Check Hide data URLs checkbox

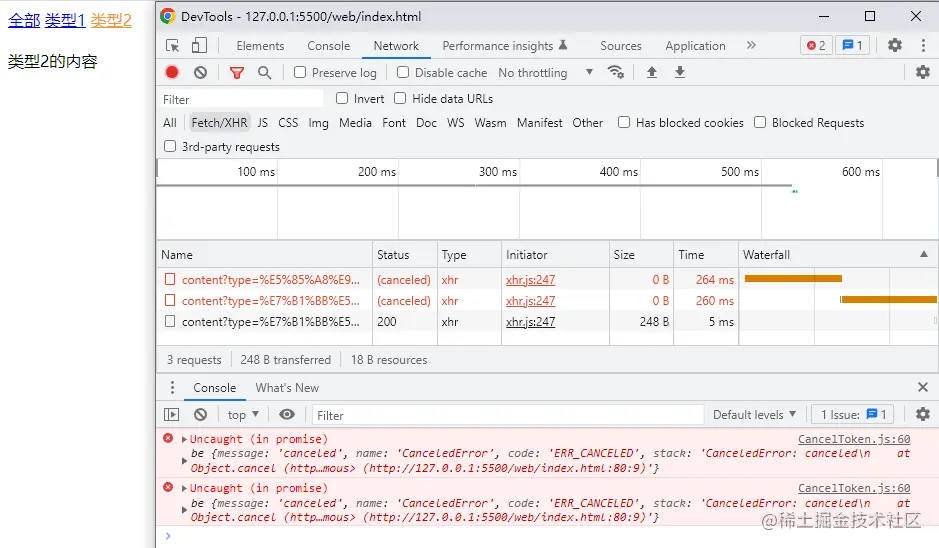tap(400, 98)
